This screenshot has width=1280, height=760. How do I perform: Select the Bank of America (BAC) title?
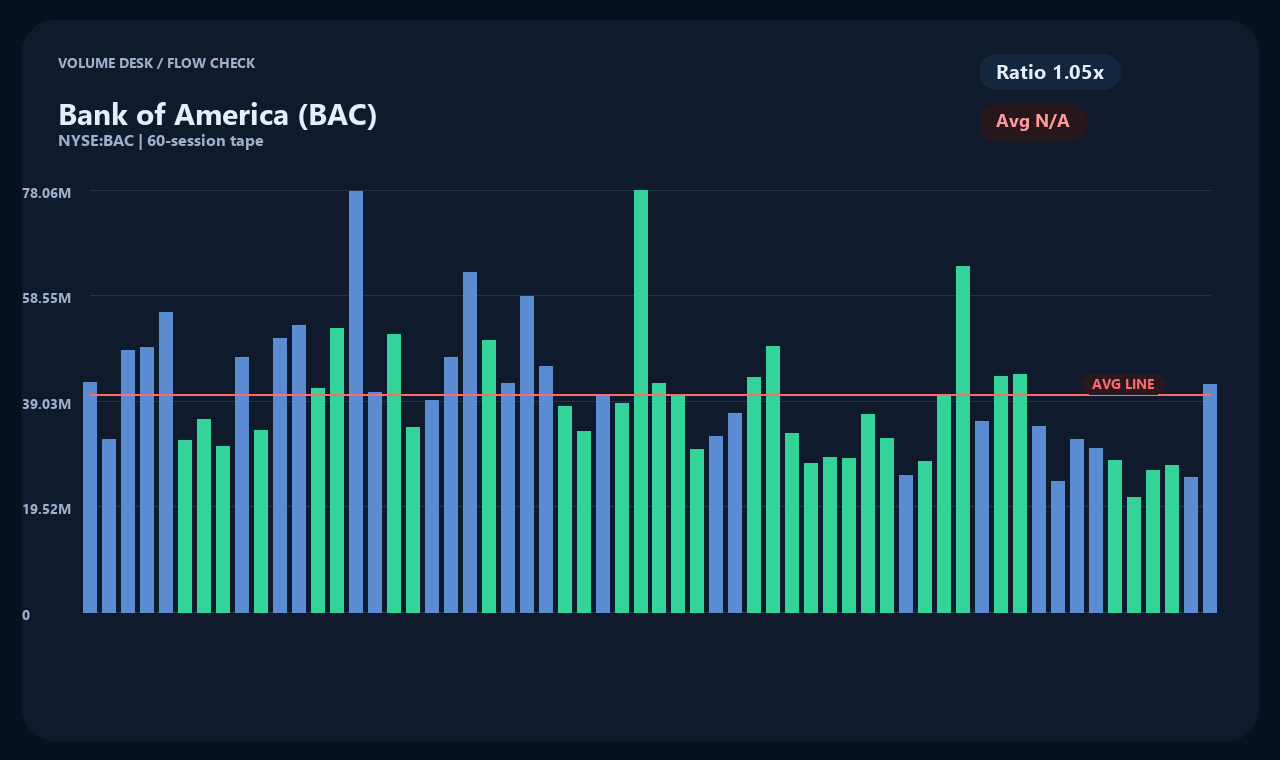(x=217, y=114)
